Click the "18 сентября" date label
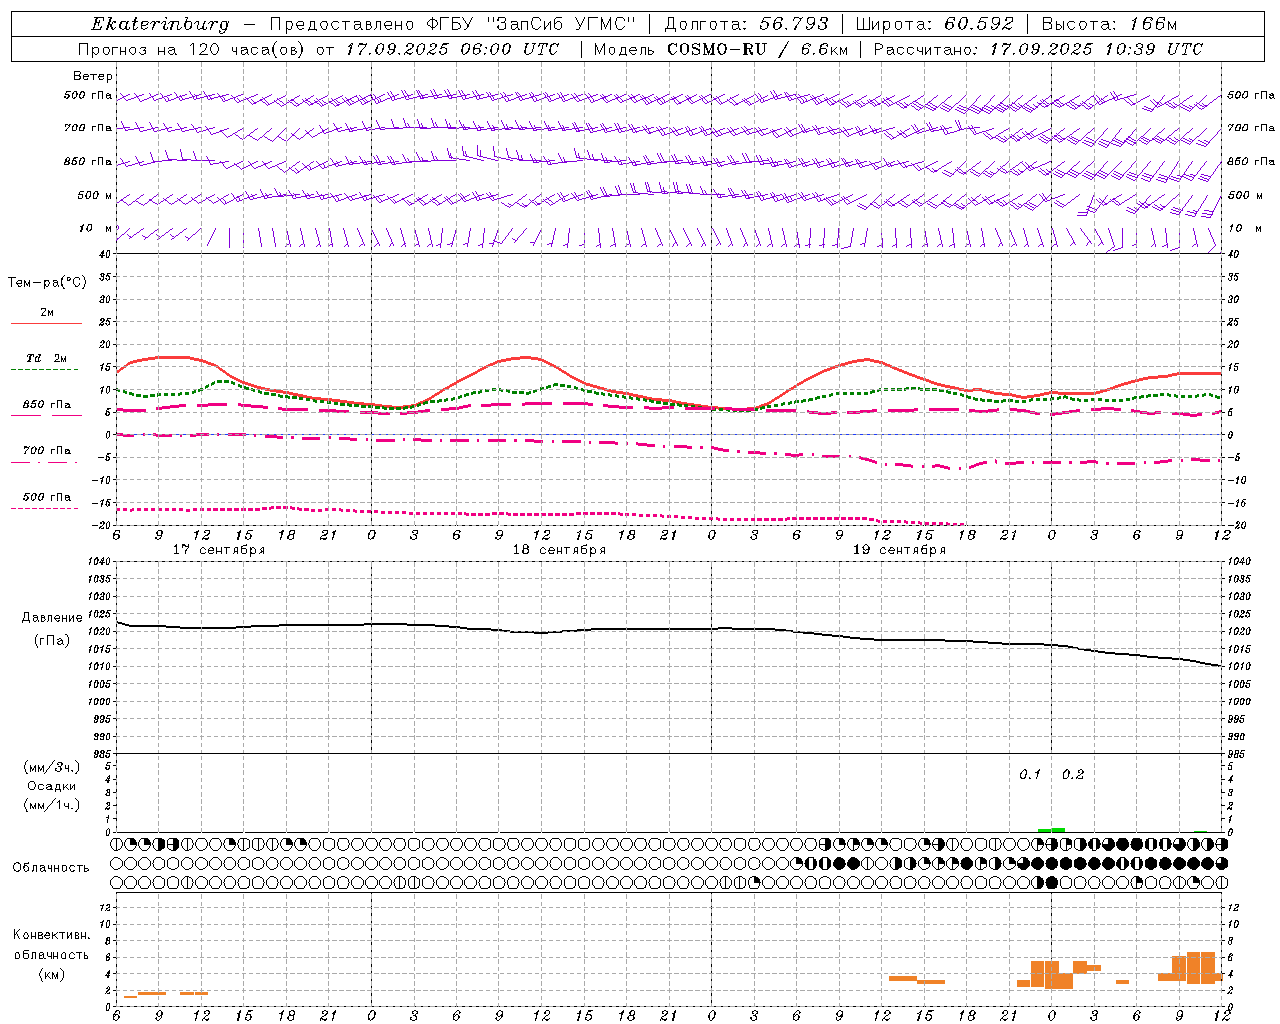Screen dimensions: 1280x1024 [x=559, y=550]
